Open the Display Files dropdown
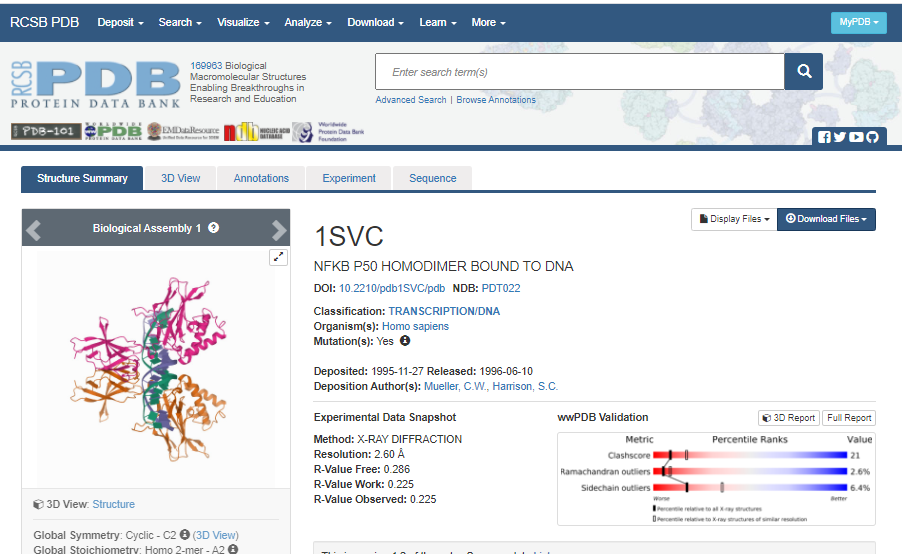Viewport: 902px width, 554px height. coord(733,219)
